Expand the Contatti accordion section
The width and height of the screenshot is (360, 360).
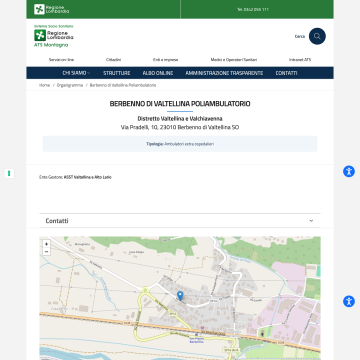[x=180, y=221]
